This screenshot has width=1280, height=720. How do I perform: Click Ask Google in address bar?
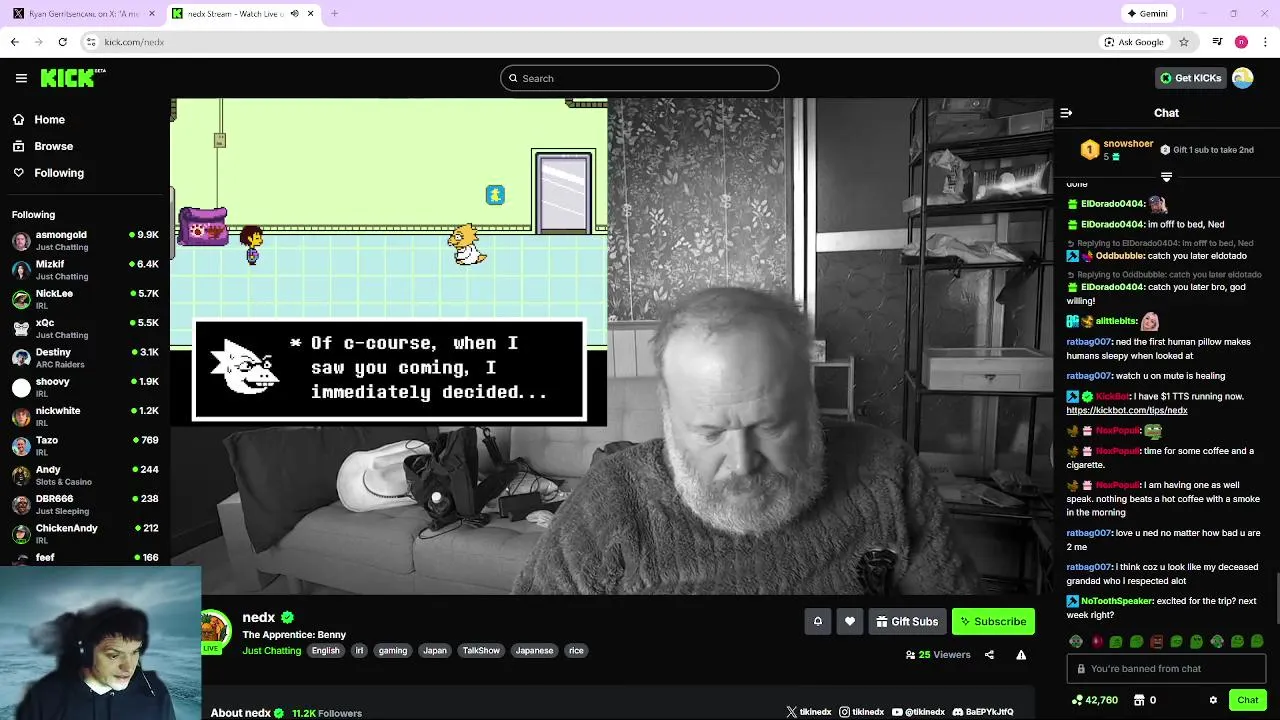click(x=1133, y=42)
